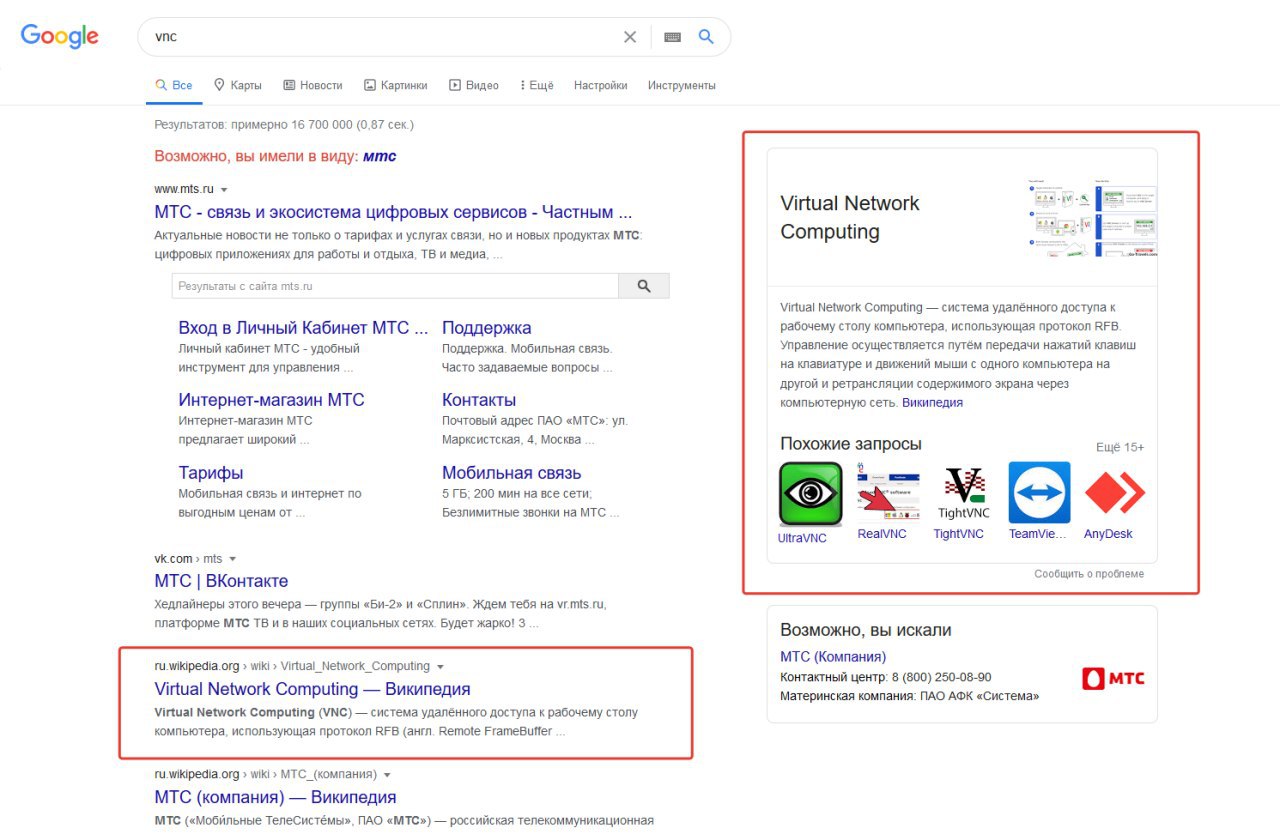Image resolution: width=1280 pixels, height=834 pixels.
Task: Open Virtual Network Computing — Википедия result
Action: (312, 689)
